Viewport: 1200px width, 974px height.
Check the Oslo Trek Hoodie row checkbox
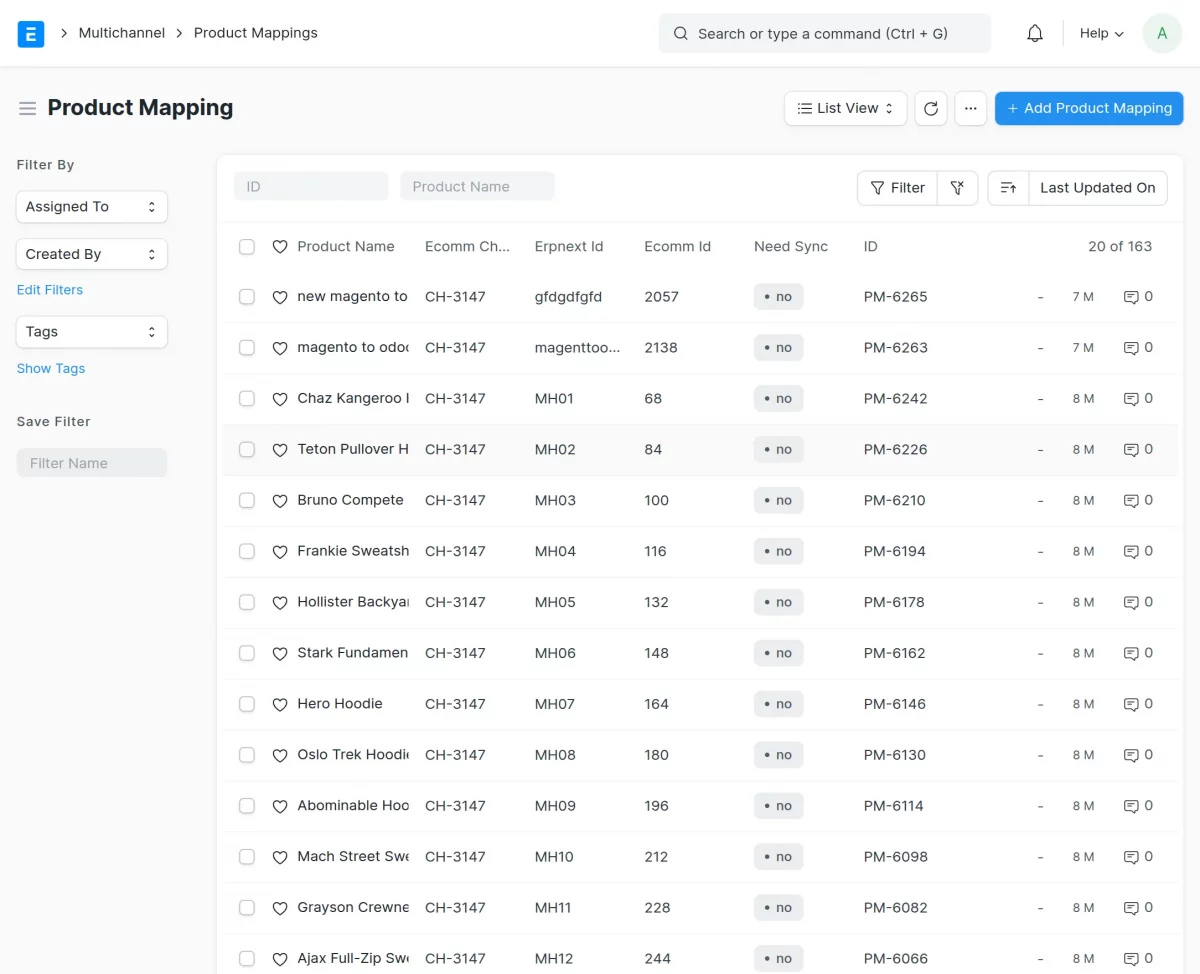pyautogui.click(x=247, y=755)
